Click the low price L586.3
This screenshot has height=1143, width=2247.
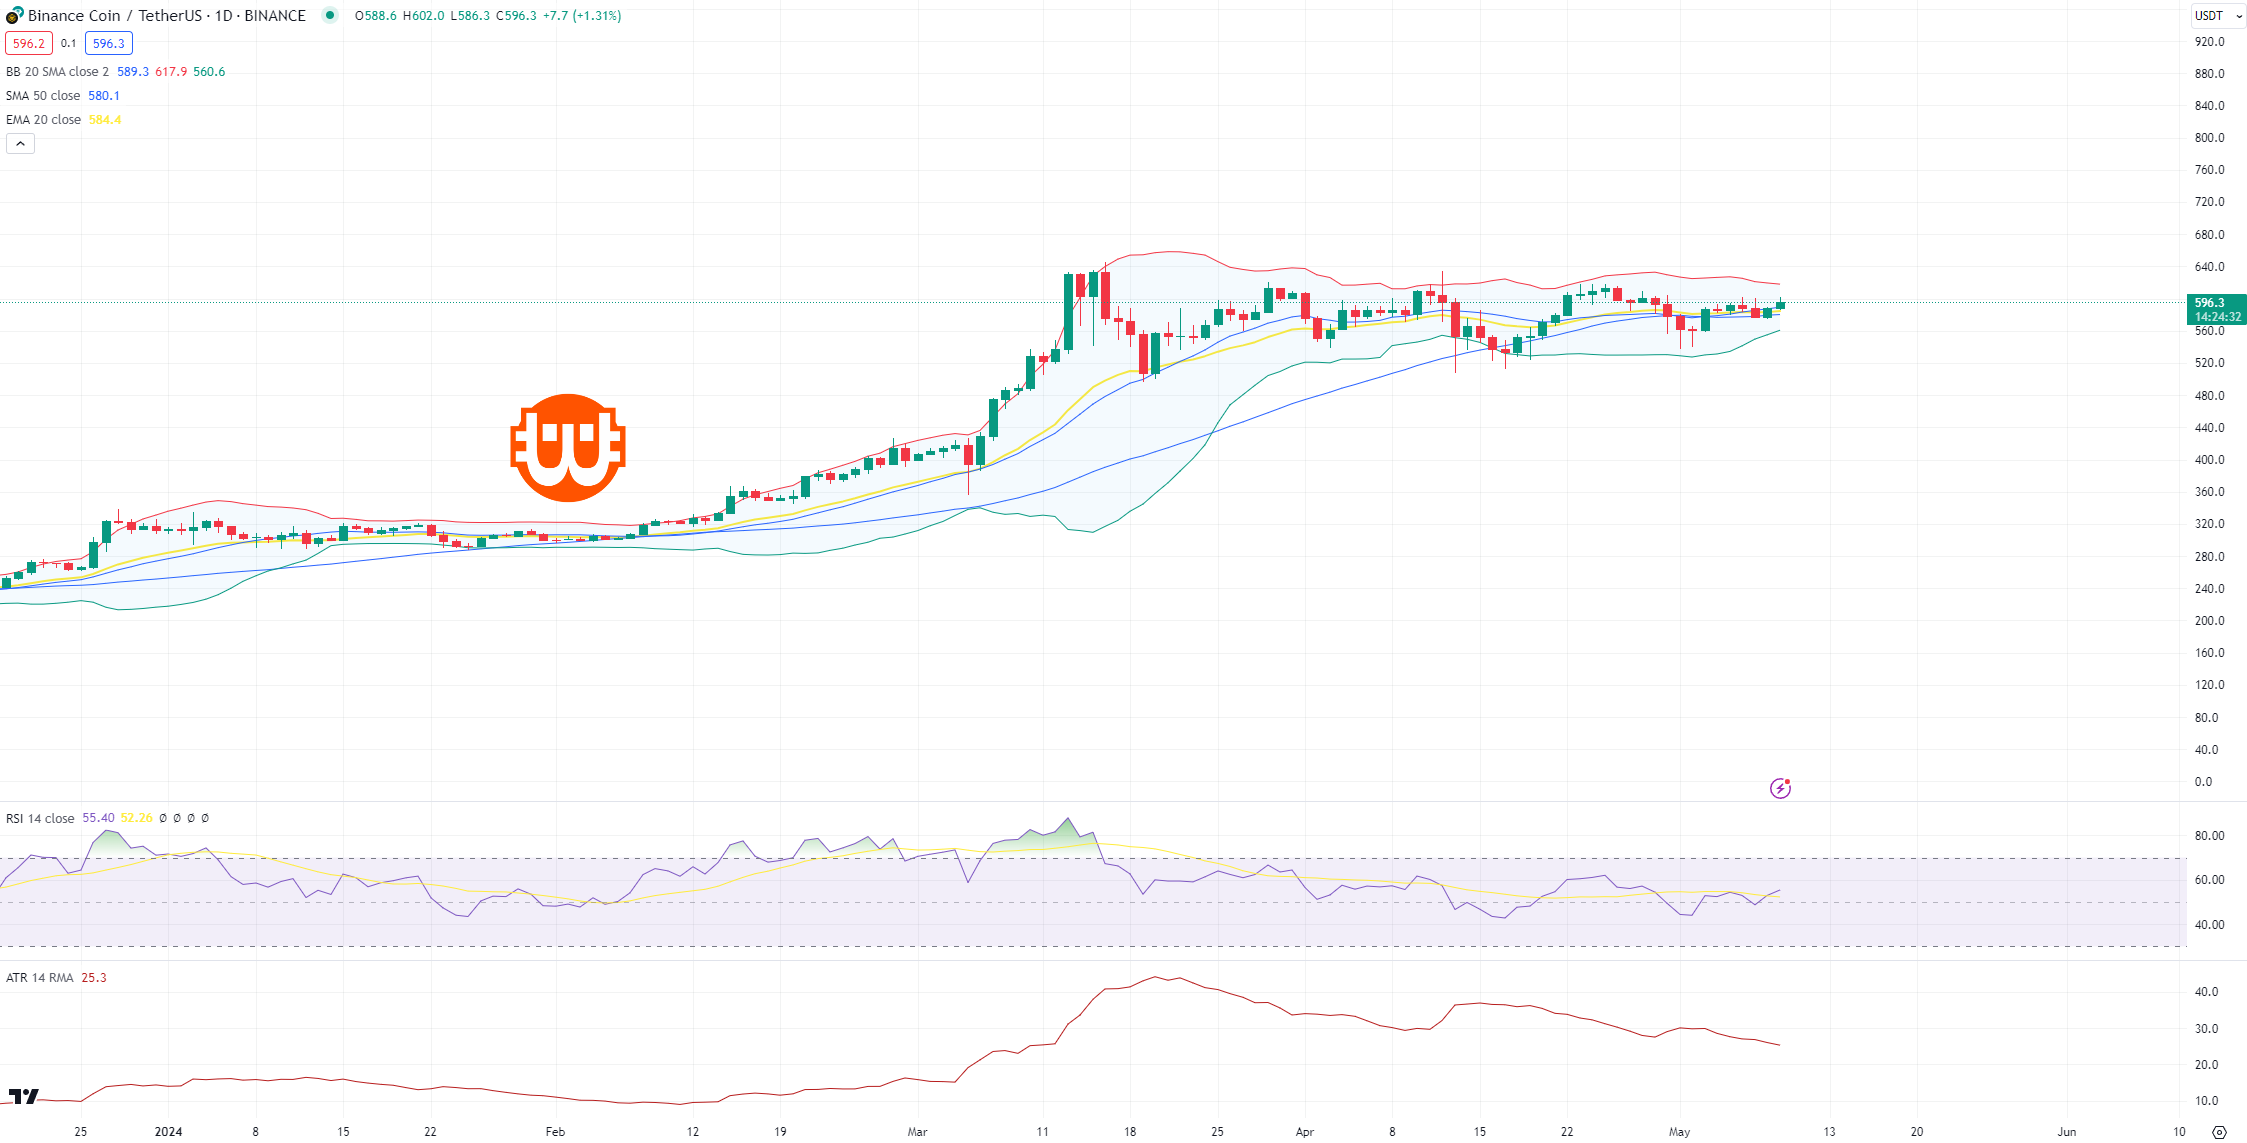point(470,16)
